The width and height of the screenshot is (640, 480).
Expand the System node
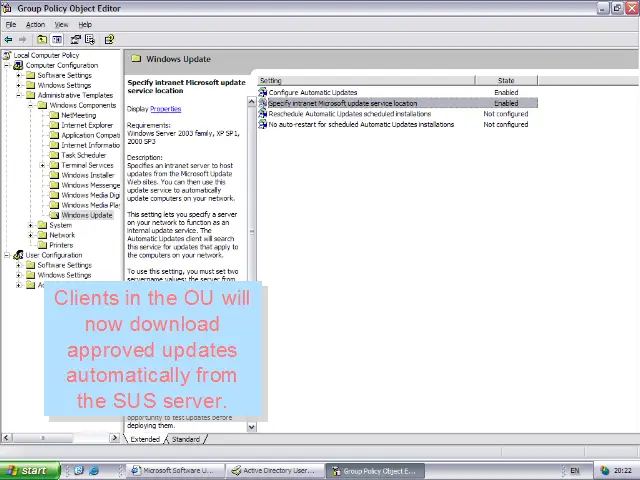(30, 225)
